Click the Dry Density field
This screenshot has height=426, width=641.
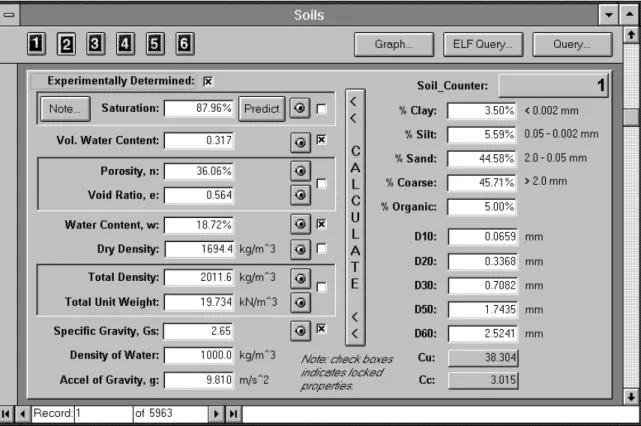(199, 249)
